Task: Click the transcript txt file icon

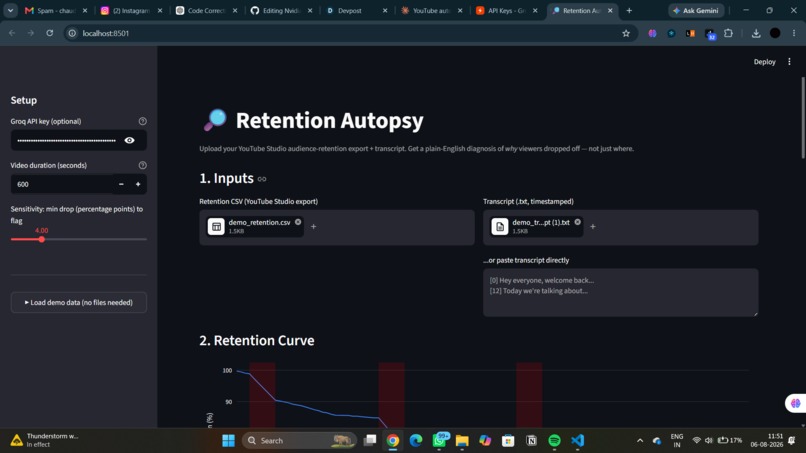Action: [x=500, y=226]
